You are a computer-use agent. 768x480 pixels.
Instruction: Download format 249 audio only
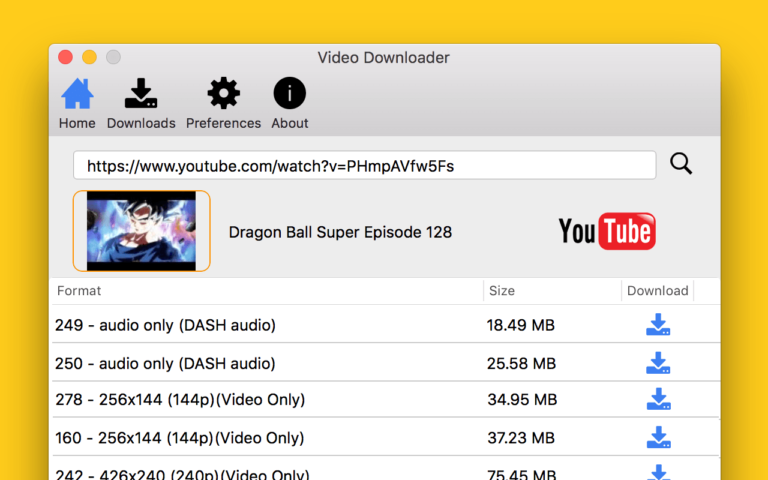pyautogui.click(x=658, y=325)
